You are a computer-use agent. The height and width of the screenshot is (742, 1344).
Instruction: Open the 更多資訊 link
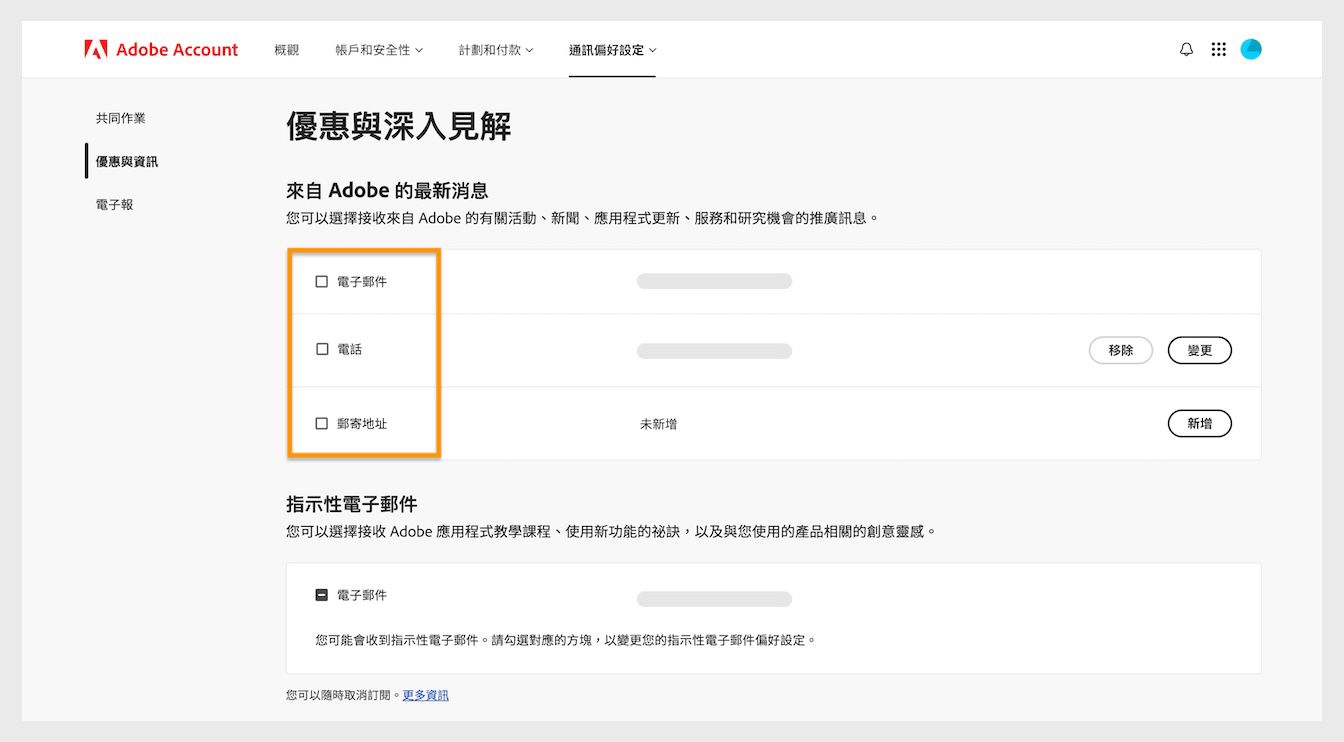(424, 694)
